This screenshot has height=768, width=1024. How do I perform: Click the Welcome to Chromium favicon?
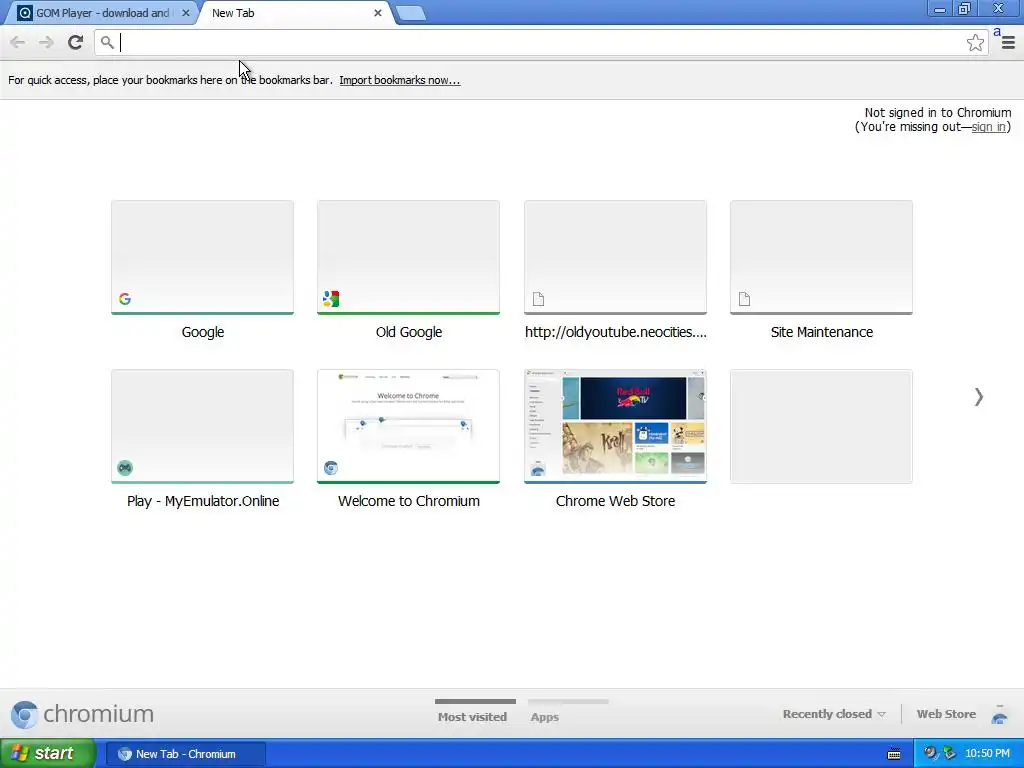[331, 468]
